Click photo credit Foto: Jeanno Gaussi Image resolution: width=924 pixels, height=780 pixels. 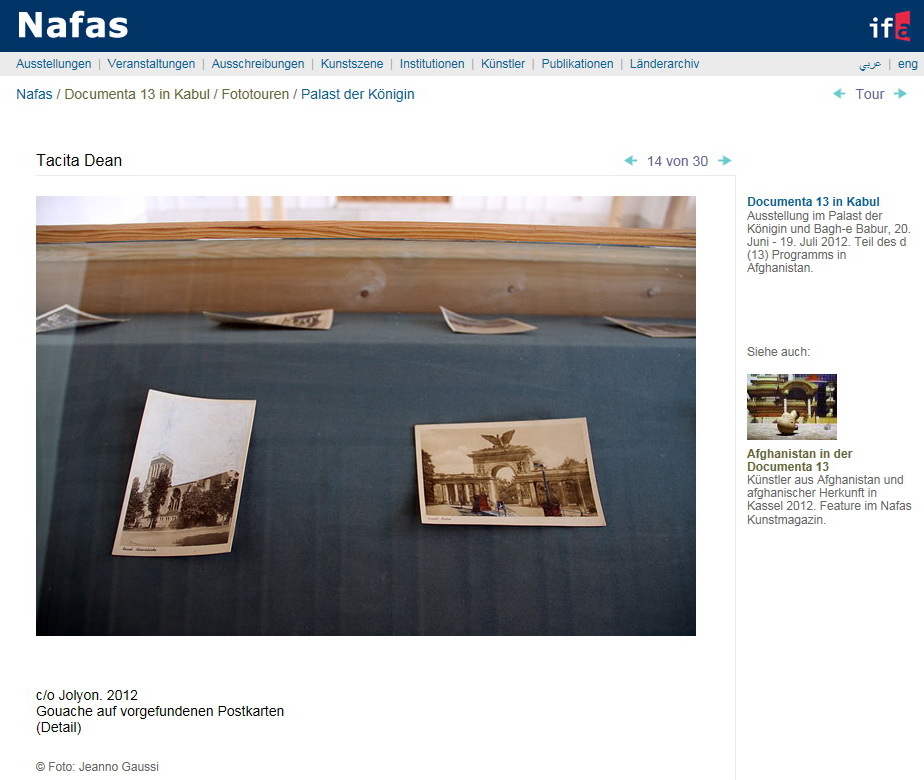coord(97,766)
